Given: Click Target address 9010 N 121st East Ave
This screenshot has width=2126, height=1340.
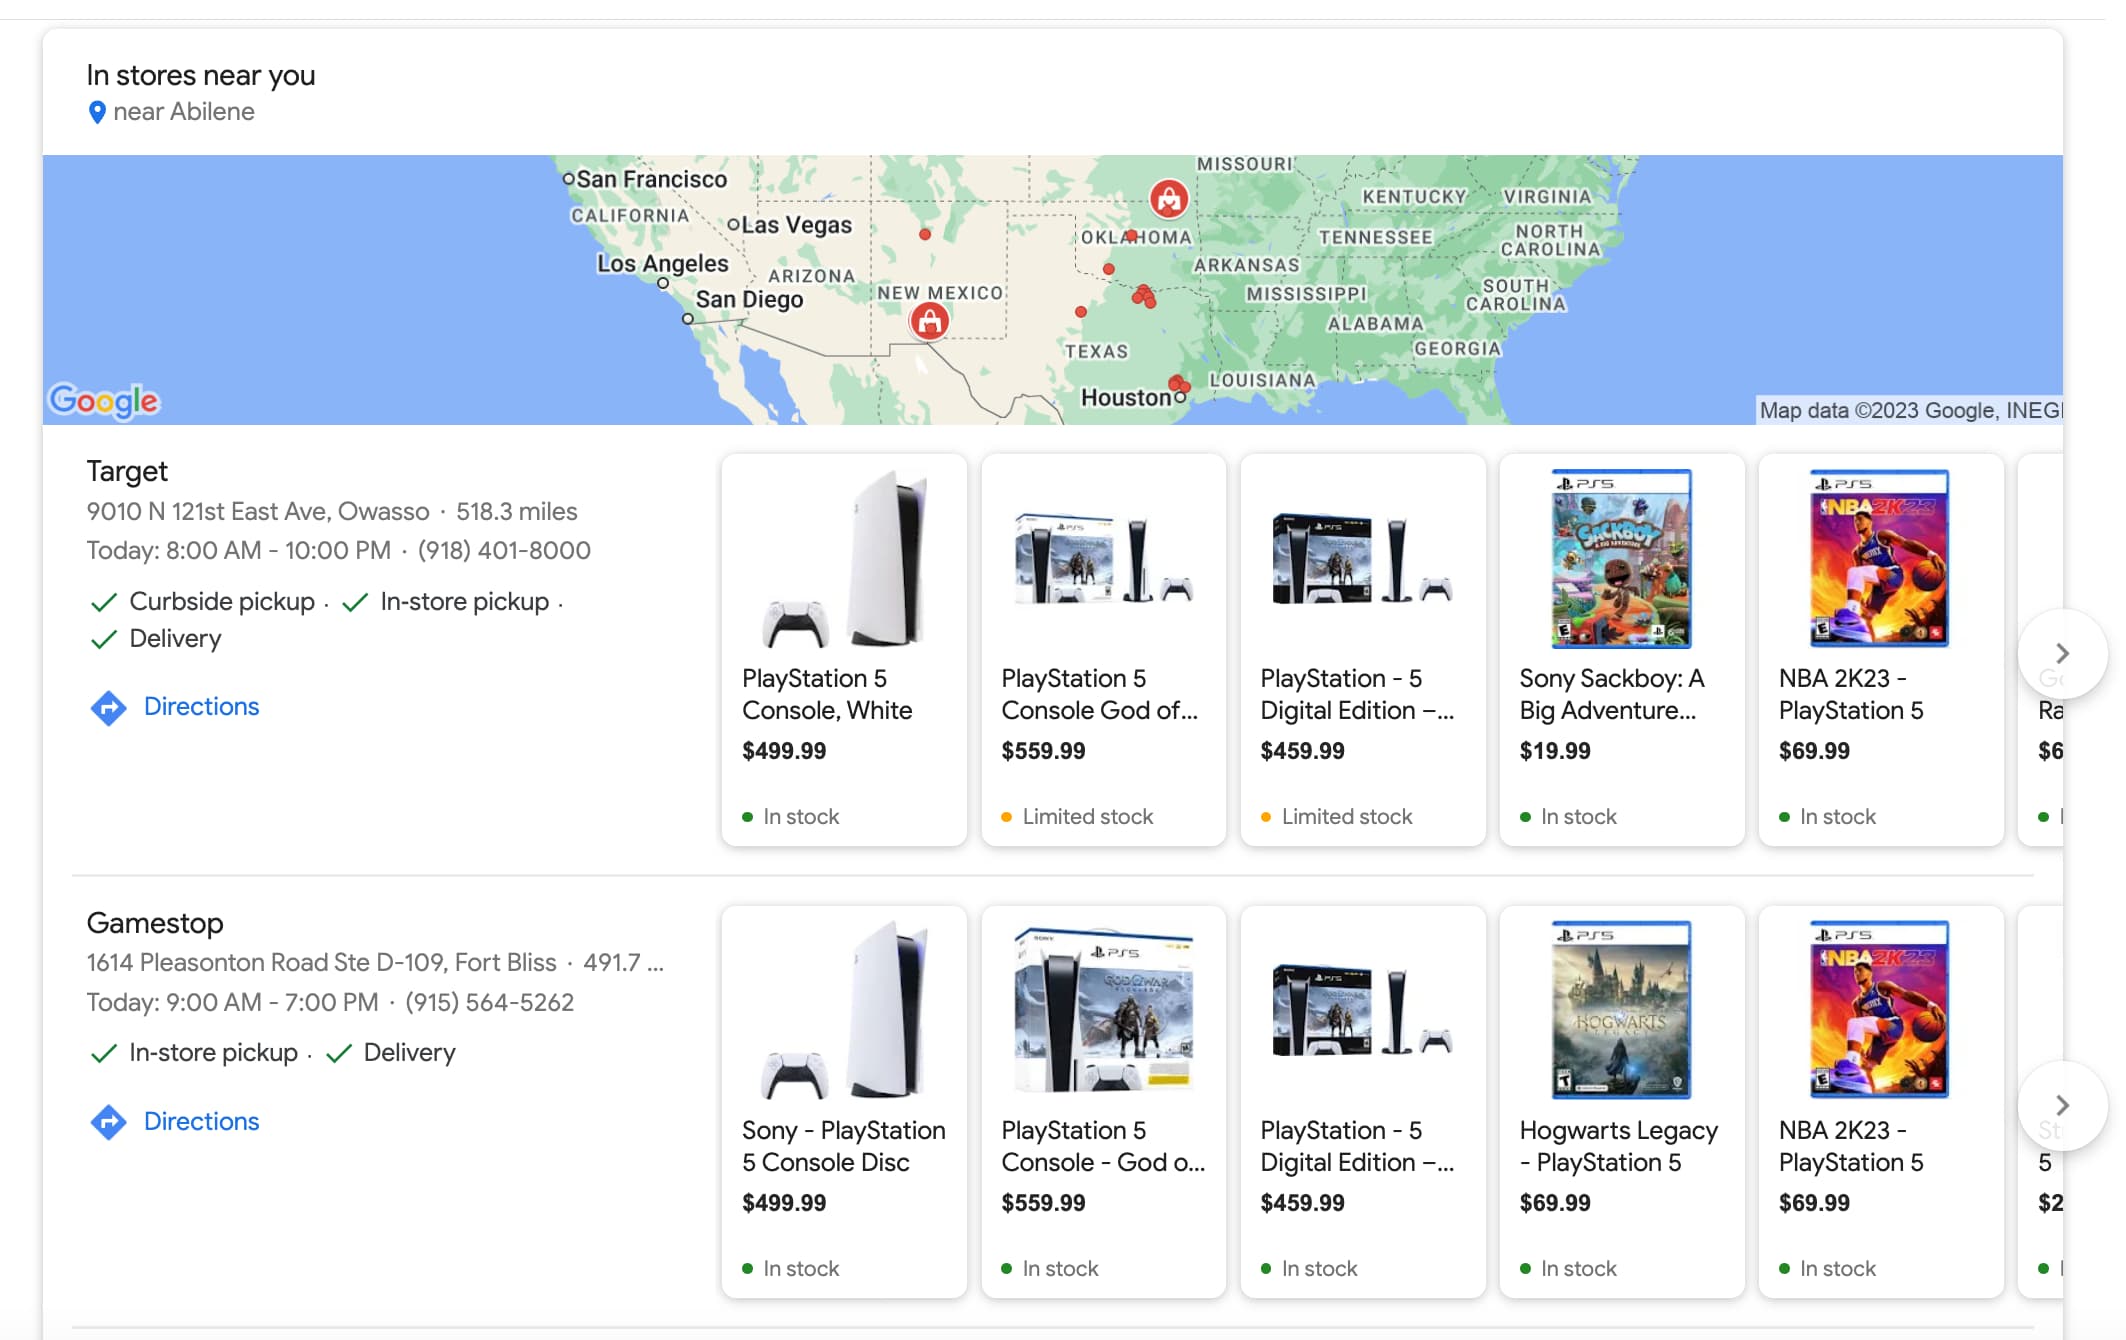Looking at the screenshot, I should 257,512.
